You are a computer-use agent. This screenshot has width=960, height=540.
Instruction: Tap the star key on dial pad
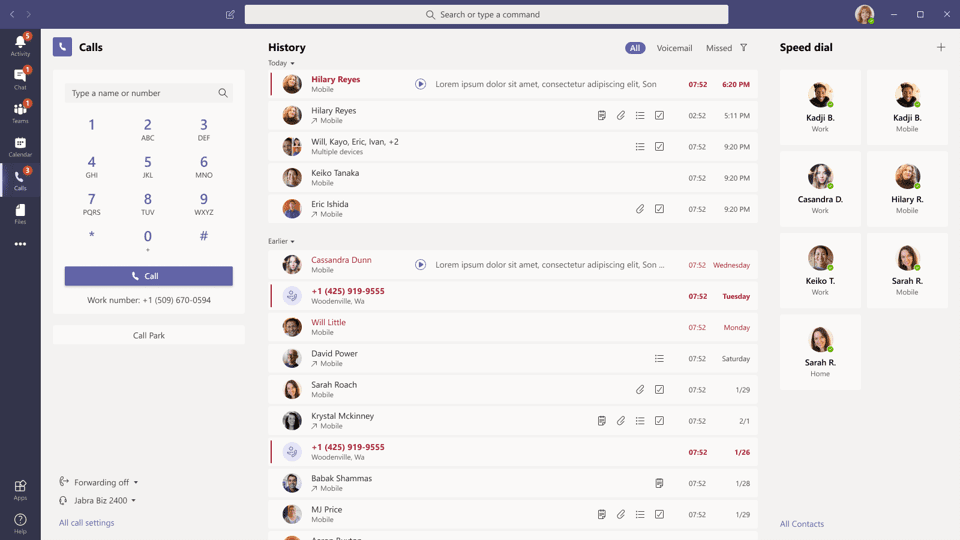[91, 236]
